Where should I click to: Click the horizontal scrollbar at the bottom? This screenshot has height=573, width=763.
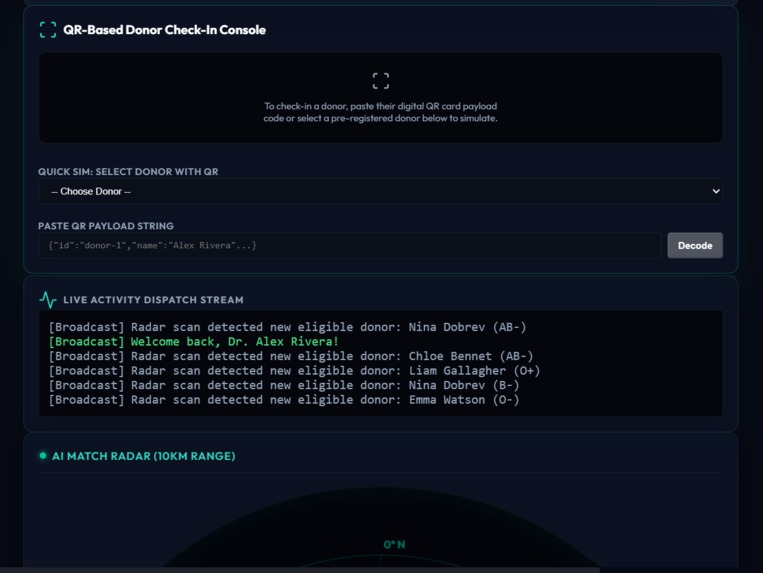(300, 570)
